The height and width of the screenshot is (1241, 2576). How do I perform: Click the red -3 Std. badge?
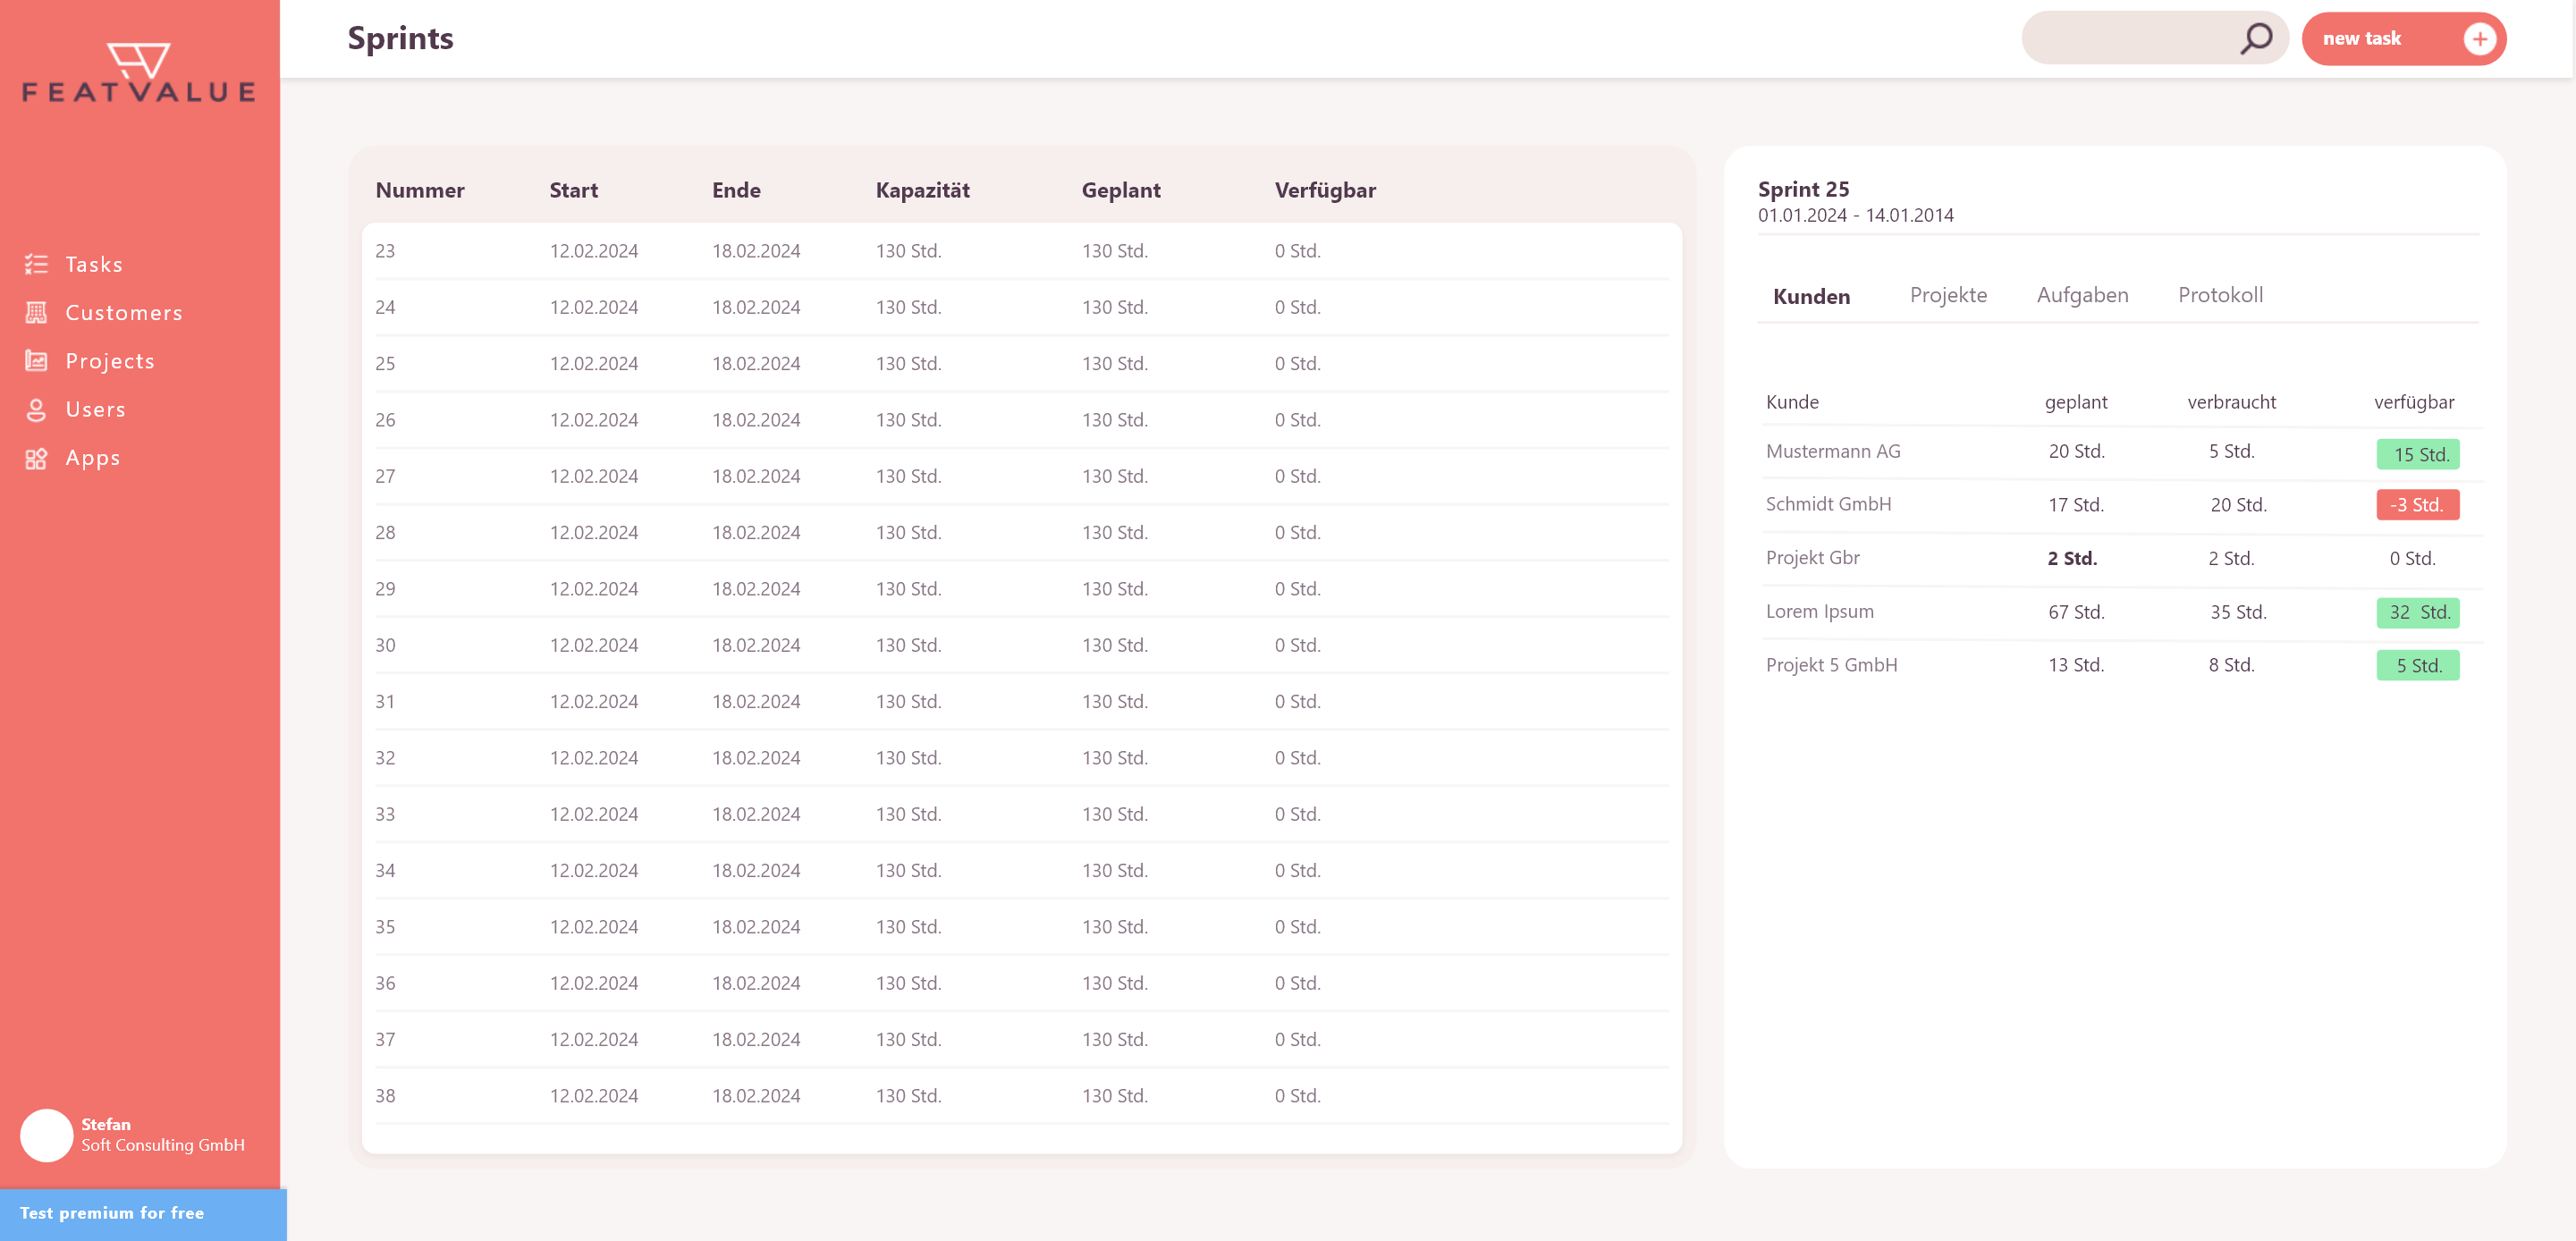coord(2417,505)
